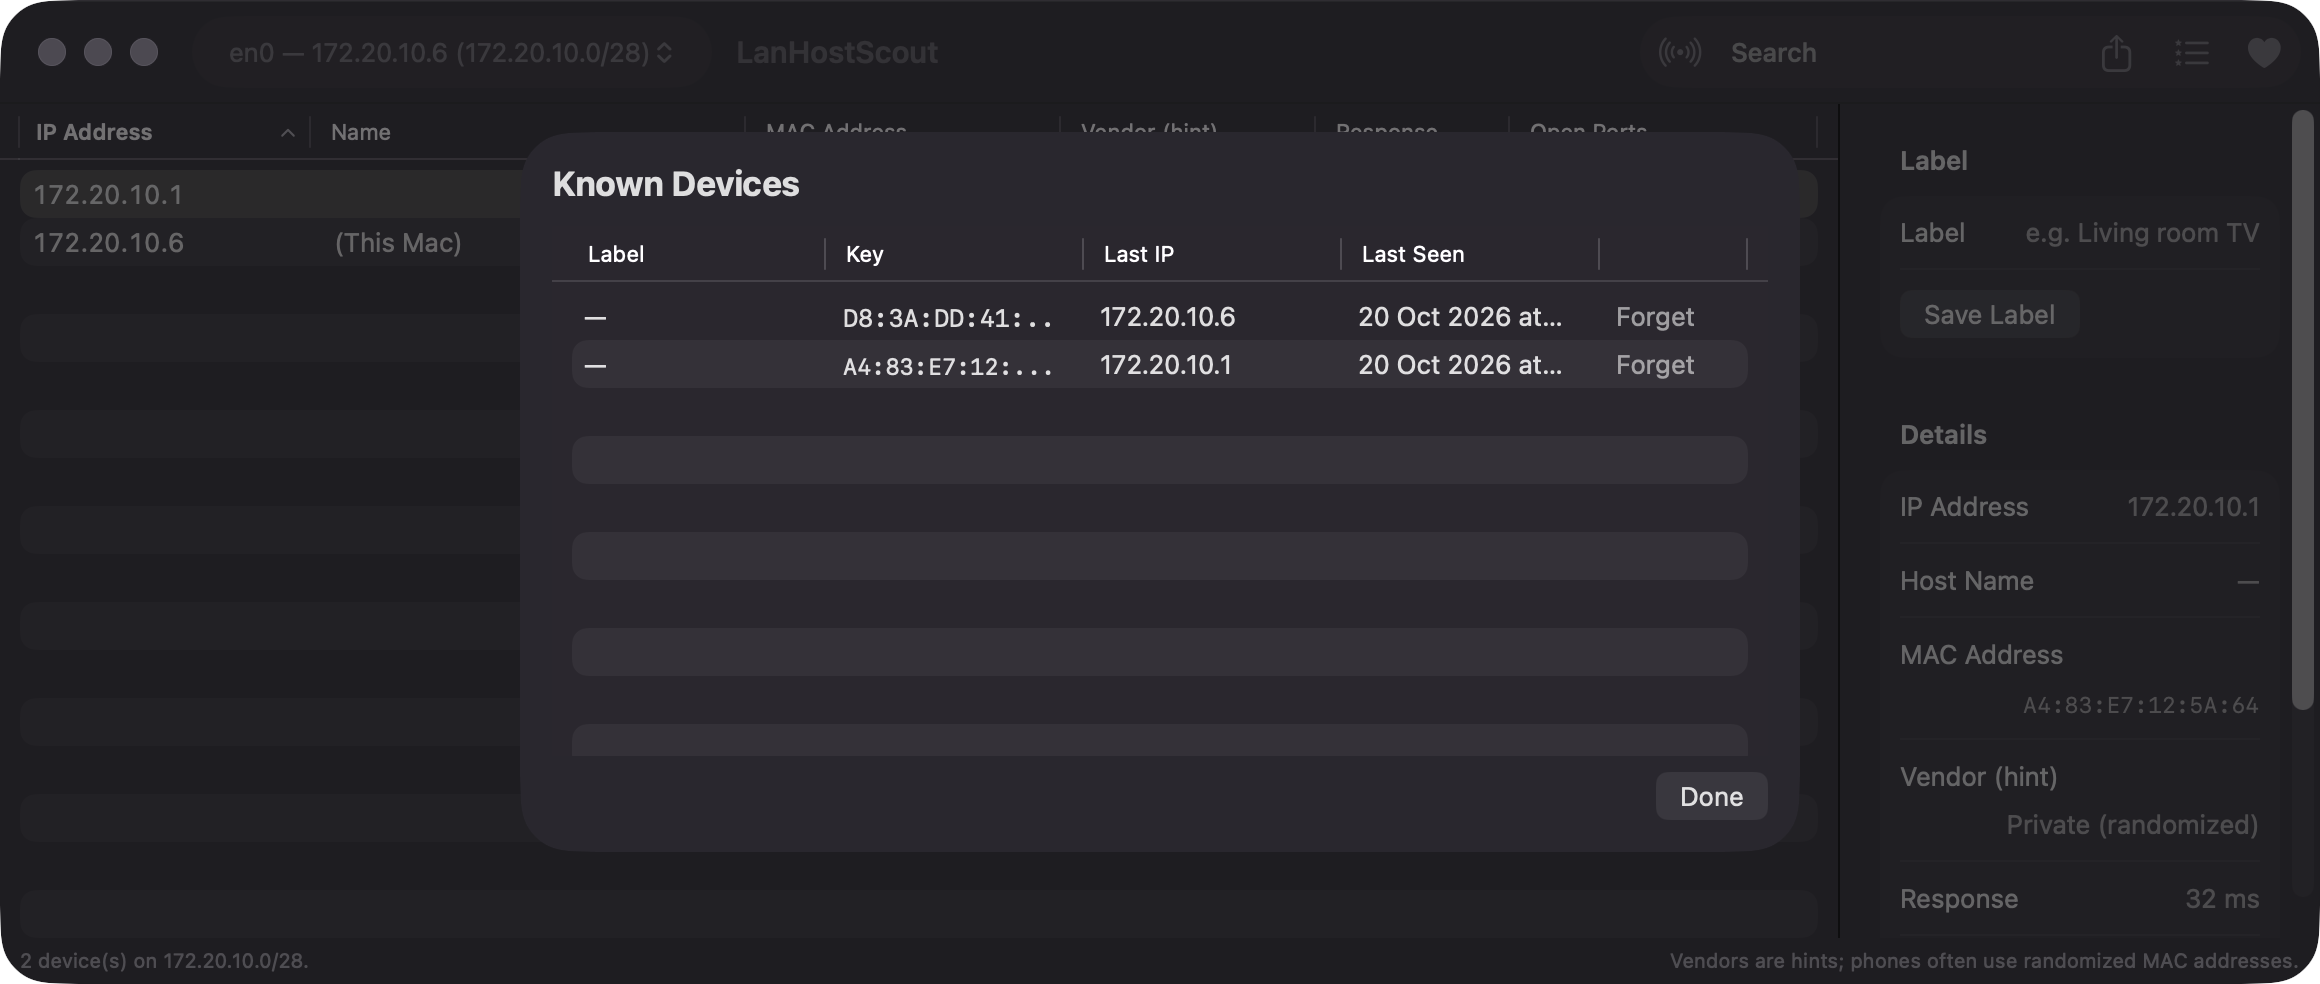Click the red close window button
The height and width of the screenshot is (984, 2320).
pyautogui.click(x=52, y=52)
